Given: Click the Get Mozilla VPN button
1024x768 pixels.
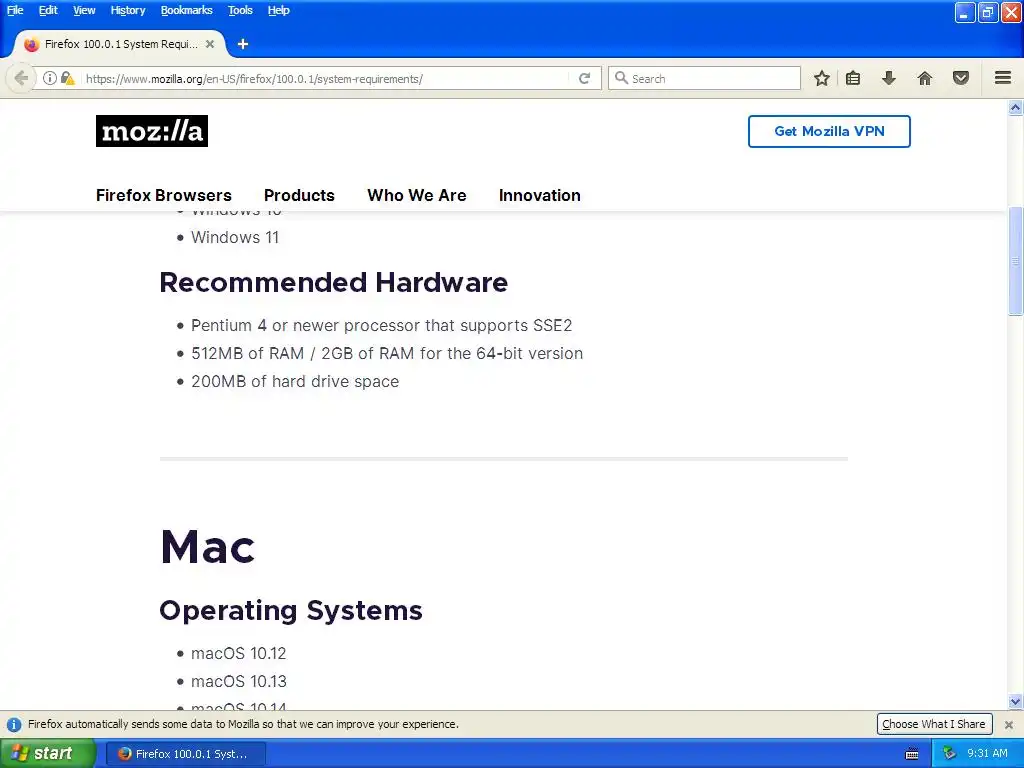Looking at the screenshot, I should pos(829,131).
